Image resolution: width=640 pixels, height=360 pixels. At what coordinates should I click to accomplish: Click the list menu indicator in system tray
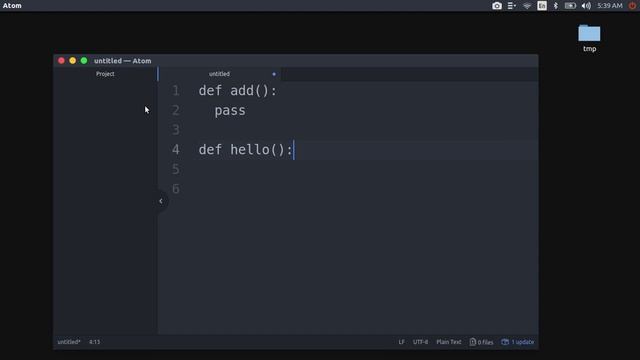(x=511, y=6)
